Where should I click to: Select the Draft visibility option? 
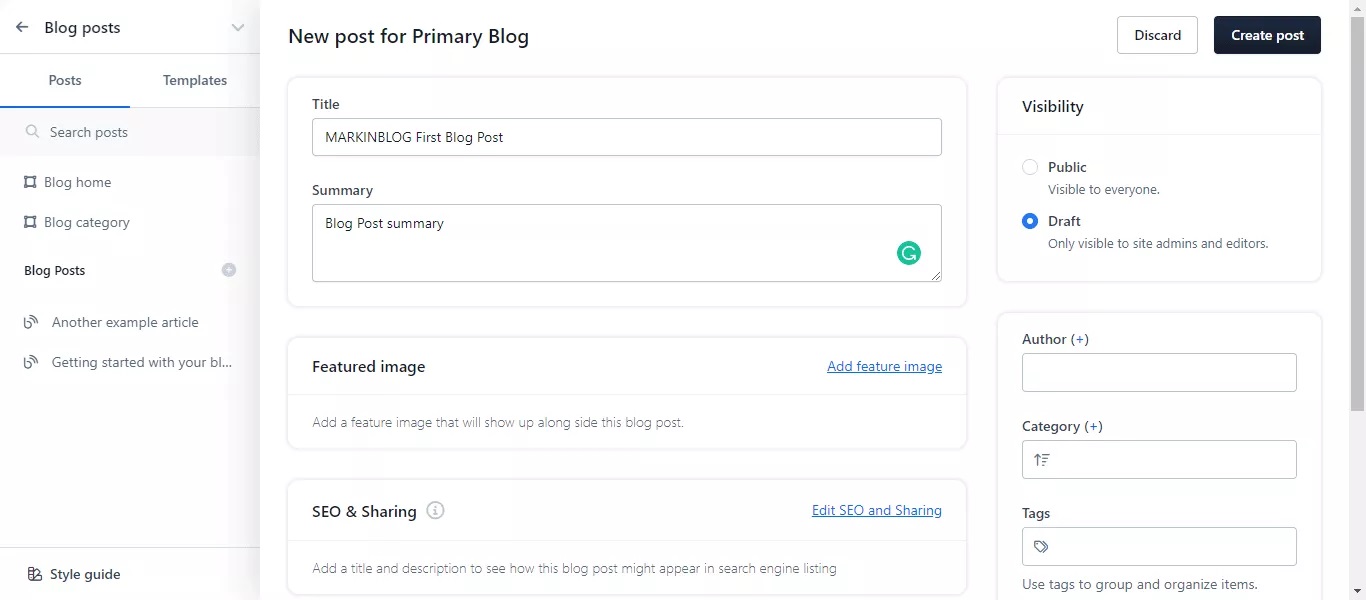[x=1030, y=221]
